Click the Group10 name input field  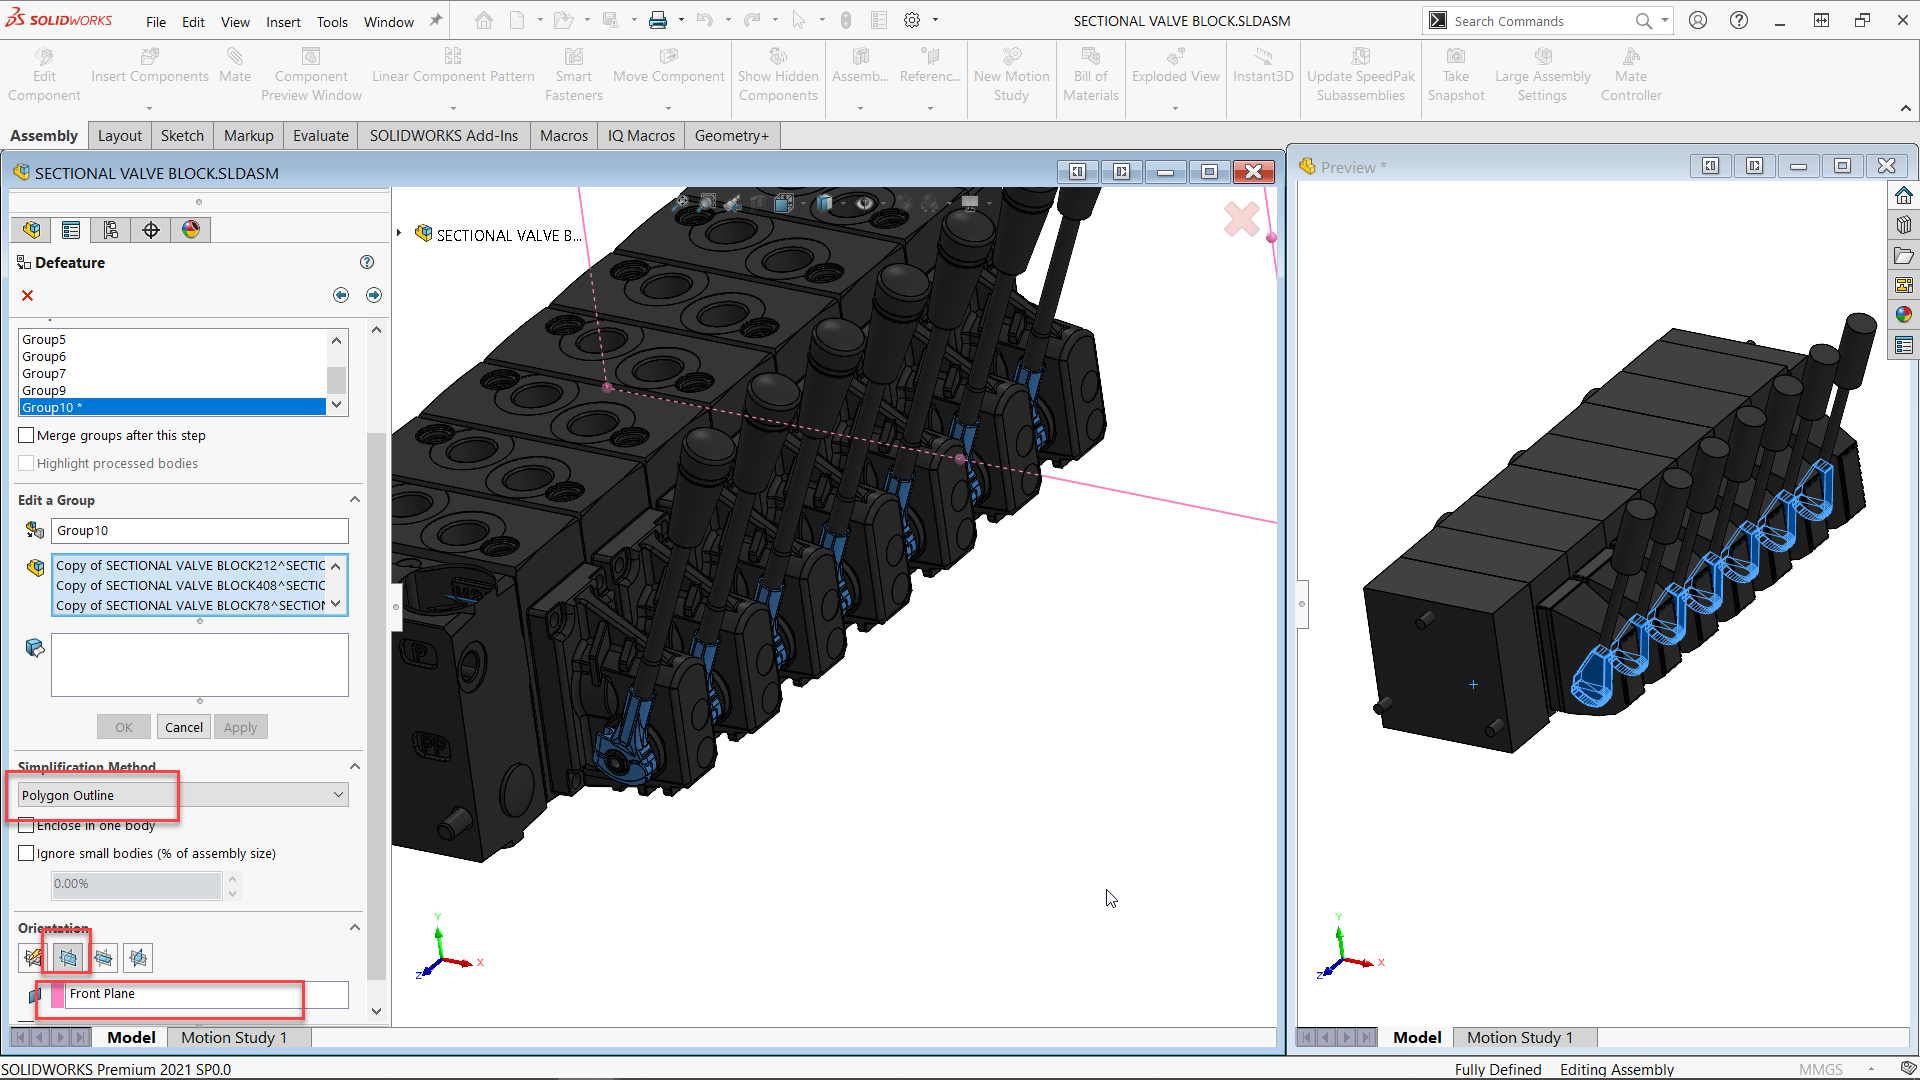(x=200, y=531)
